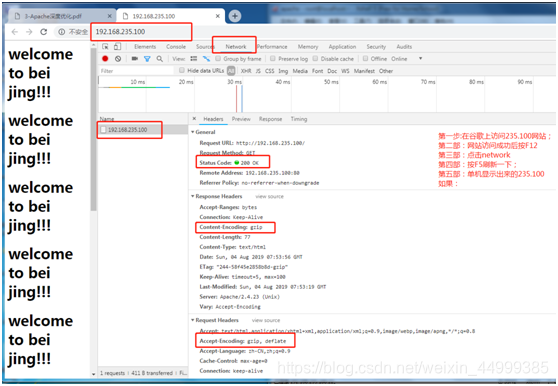The image size is (558, 386).
Task: Filter requests by Manifest type
Action: 364,71
